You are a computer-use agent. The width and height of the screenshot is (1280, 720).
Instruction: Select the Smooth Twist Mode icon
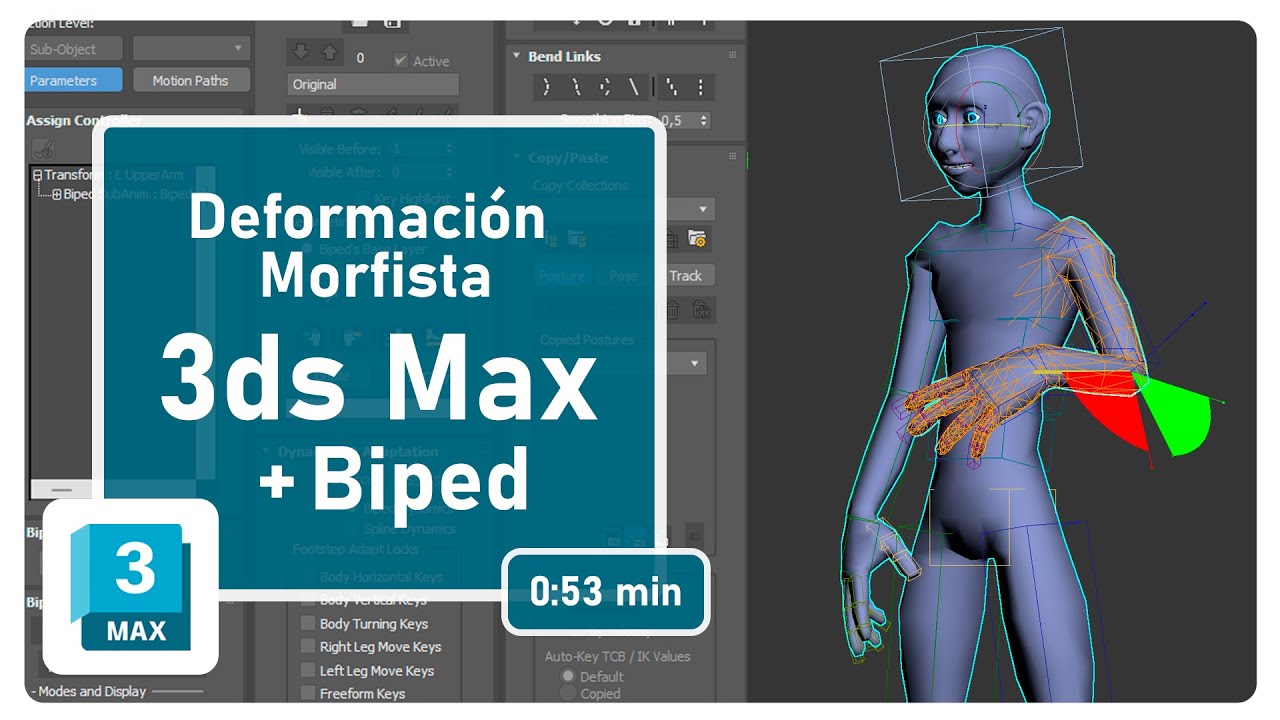pyautogui.click(x=634, y=87)
